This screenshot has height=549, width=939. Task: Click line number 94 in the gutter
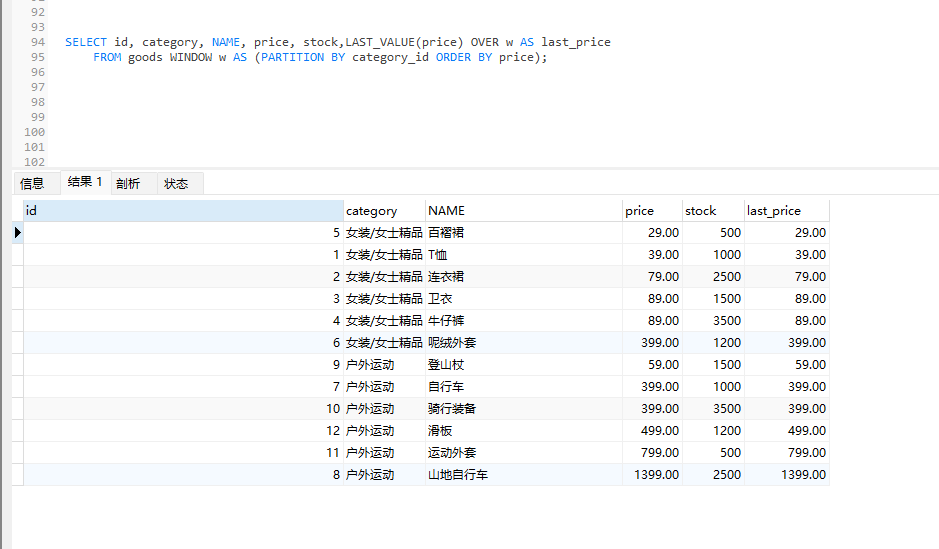38,42
